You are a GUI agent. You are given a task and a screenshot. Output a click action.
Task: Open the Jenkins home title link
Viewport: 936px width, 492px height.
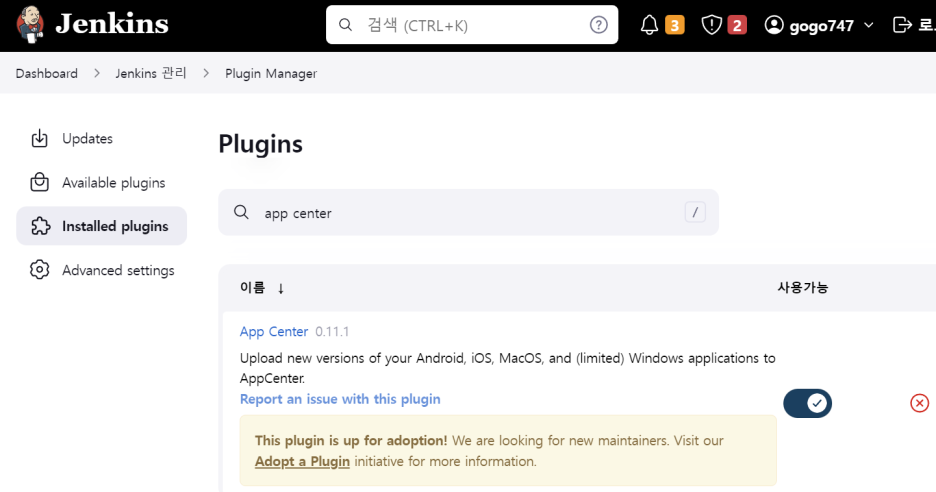point(112,24)
